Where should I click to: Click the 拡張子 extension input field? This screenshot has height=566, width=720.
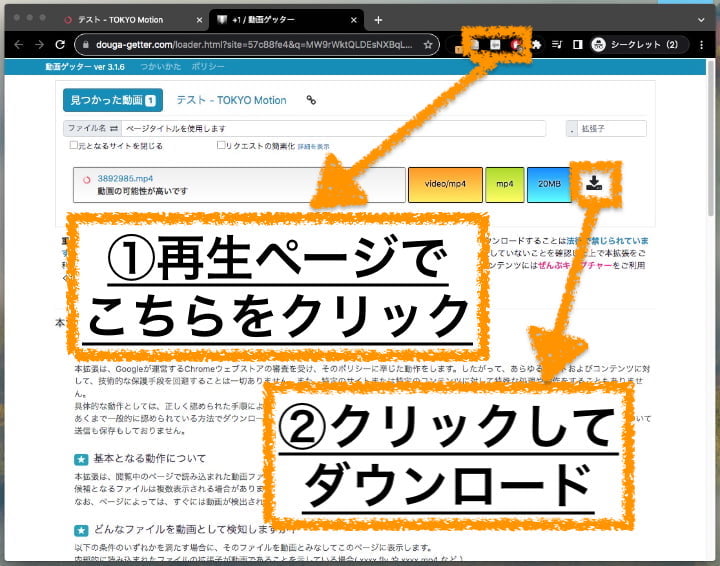coord(612,129)
